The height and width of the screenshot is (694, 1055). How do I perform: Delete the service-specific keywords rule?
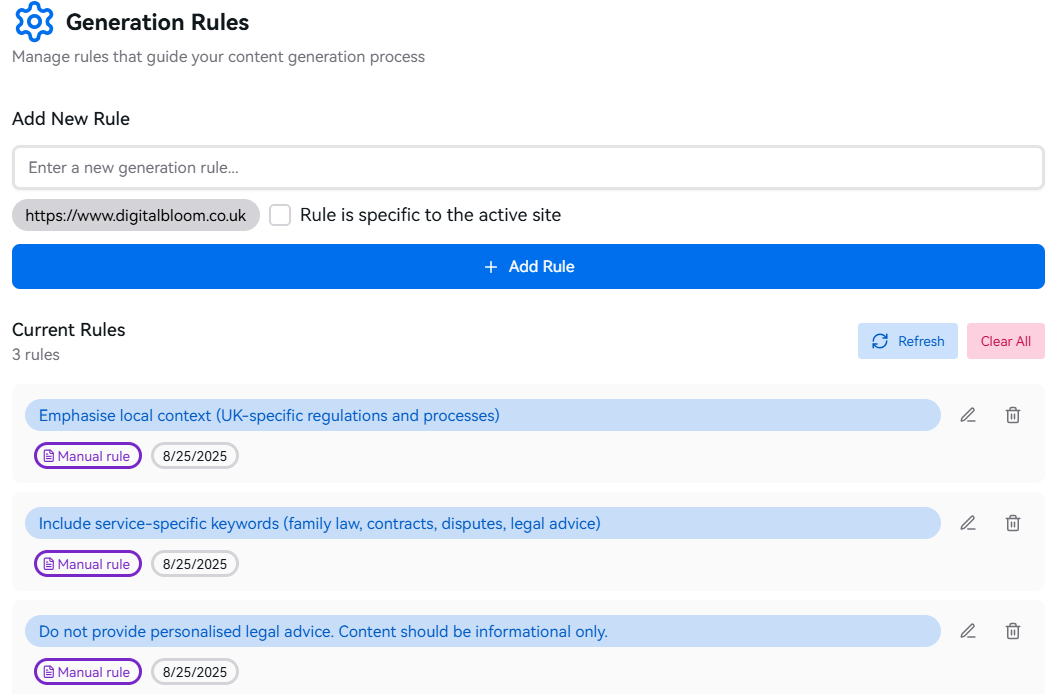point(1012,523)
